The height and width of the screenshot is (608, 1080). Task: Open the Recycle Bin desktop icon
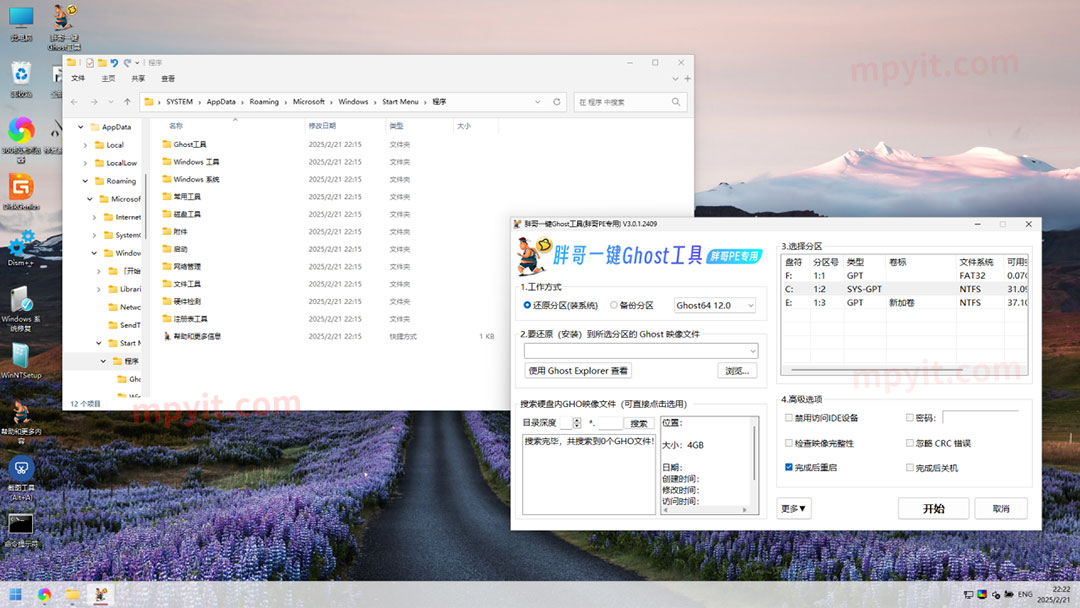point(21,78)
